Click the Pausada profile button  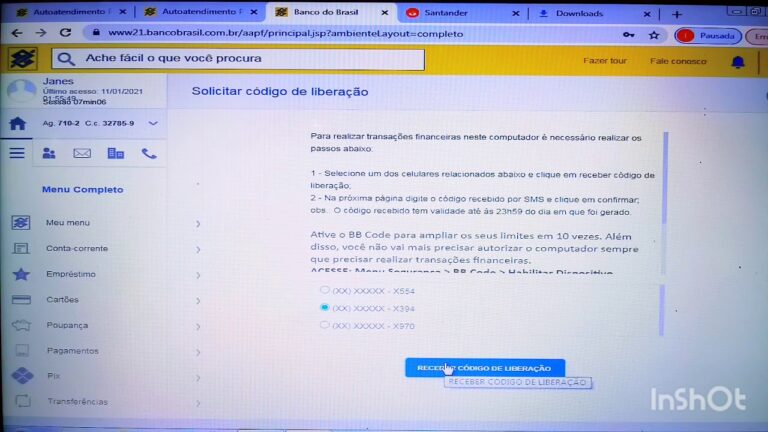click(708, 36)
